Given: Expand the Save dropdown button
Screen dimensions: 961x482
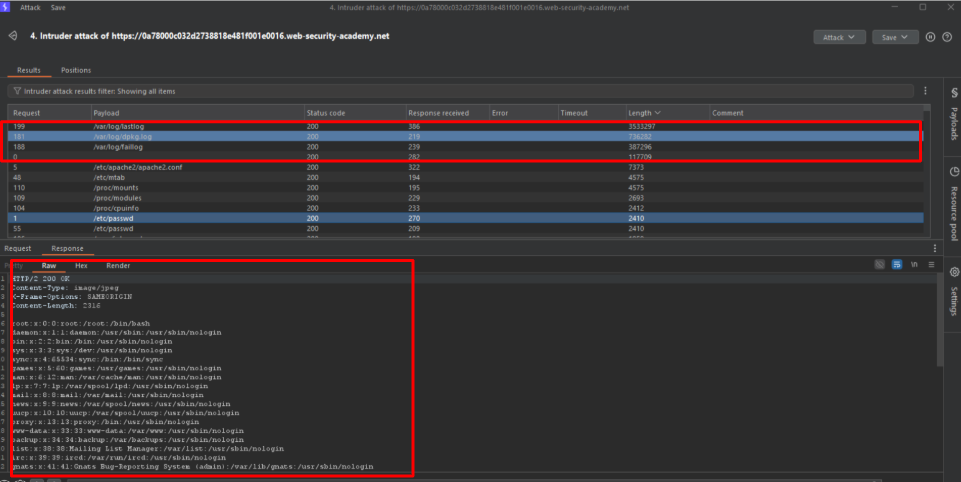Looking at the screenshot, I should click(x=894, y=37).
